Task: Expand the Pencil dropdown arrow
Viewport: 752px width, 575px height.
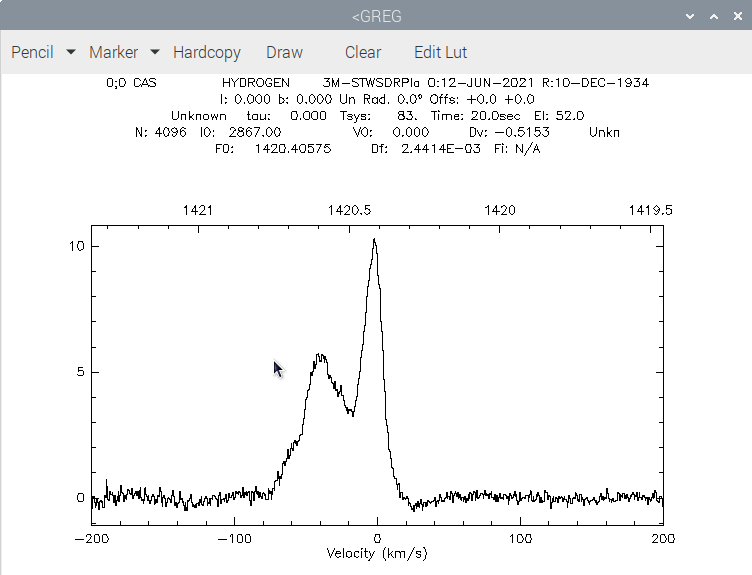Action: [x=70, y=52]
